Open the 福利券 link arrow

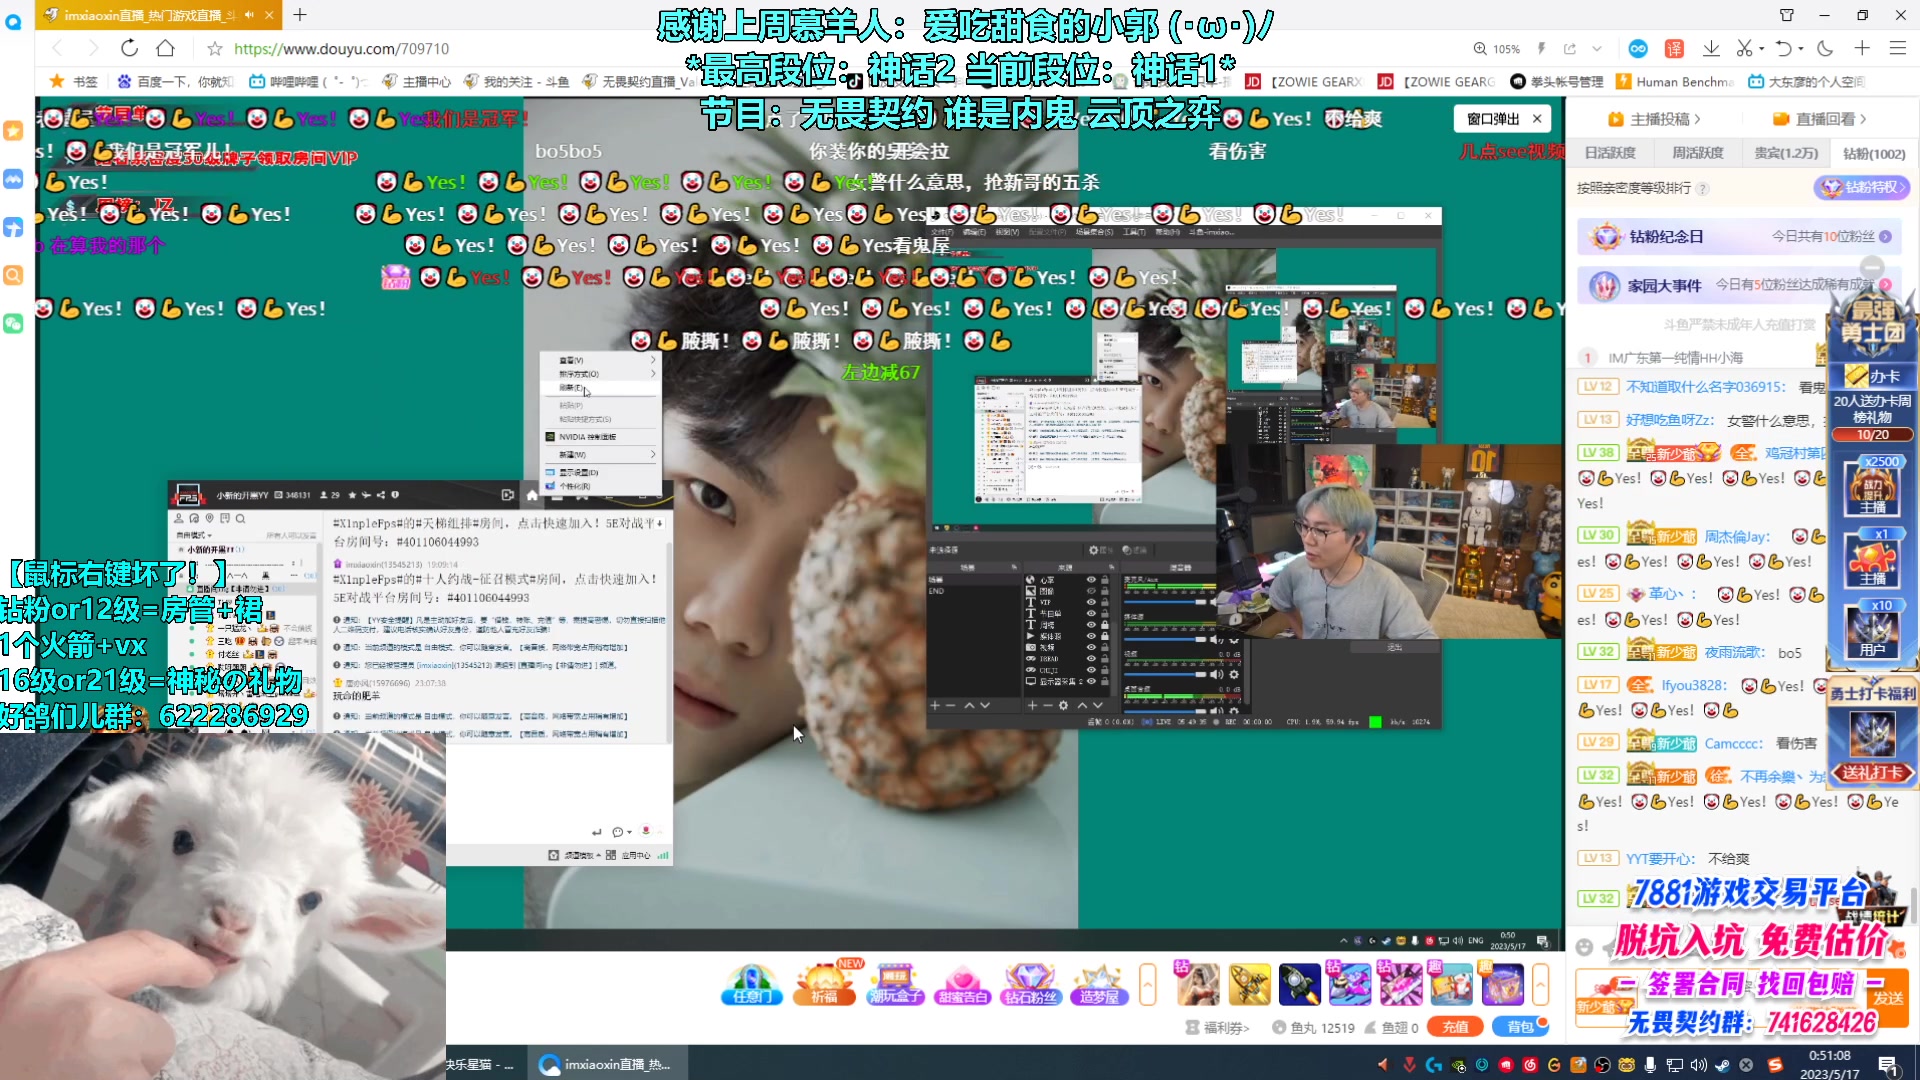pyautogui.click(x=1218, y=1027)
